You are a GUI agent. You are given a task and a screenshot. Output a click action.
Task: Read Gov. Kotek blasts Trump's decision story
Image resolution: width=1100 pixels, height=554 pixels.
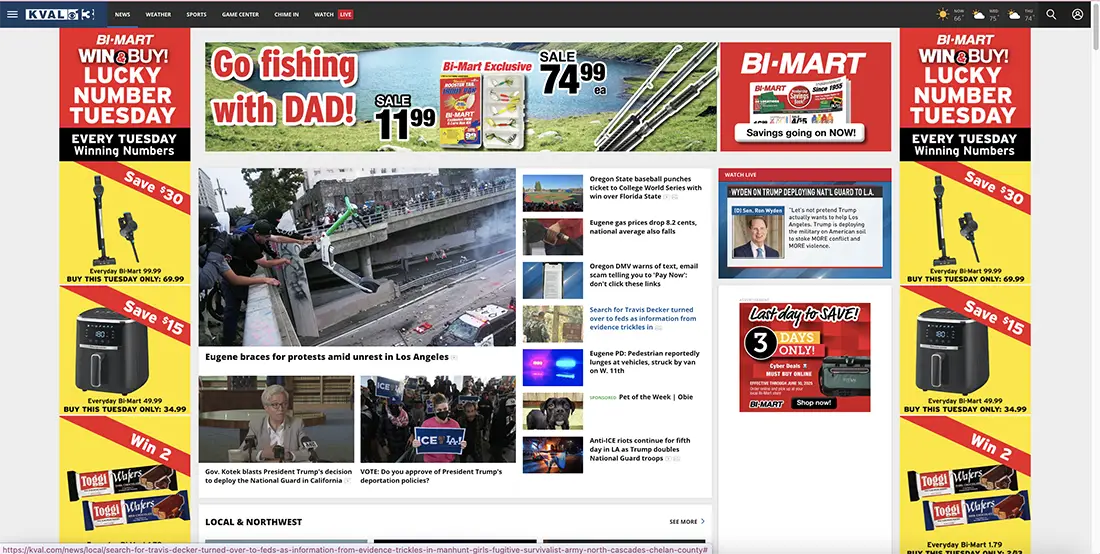[x=279, y=476]
